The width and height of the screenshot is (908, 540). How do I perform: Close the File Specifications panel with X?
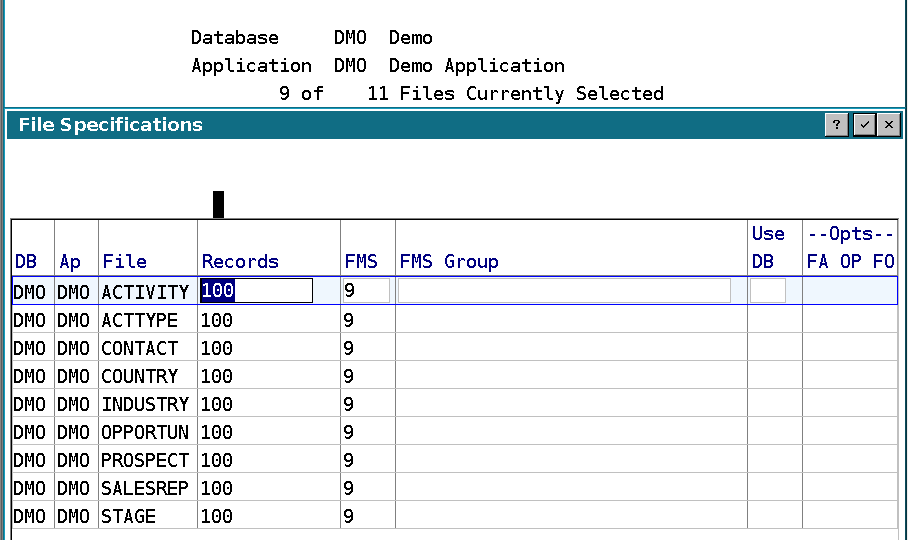[x=889, y=124]
